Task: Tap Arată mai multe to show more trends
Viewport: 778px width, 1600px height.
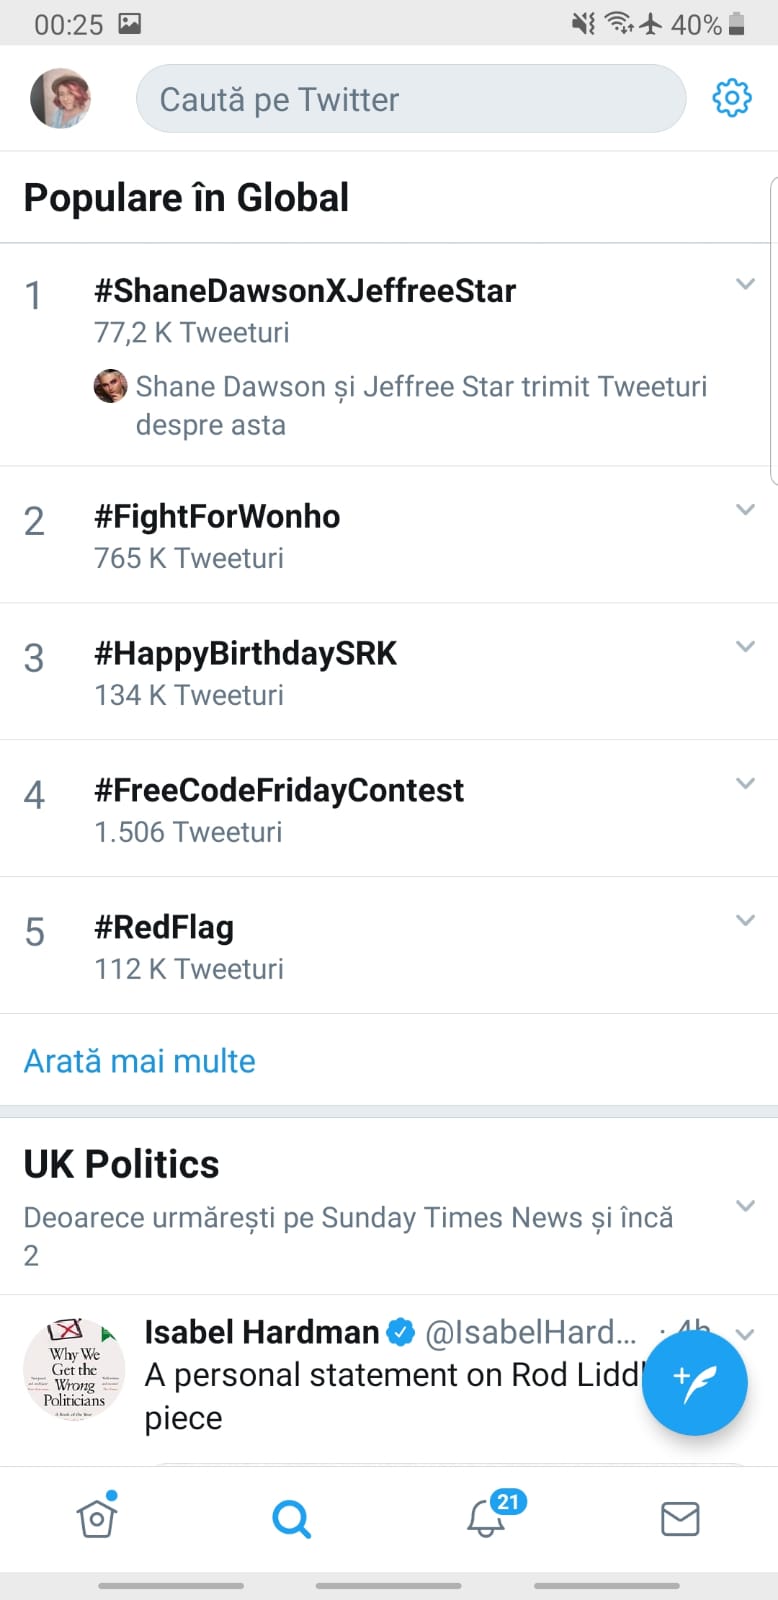Action: 139,1060
